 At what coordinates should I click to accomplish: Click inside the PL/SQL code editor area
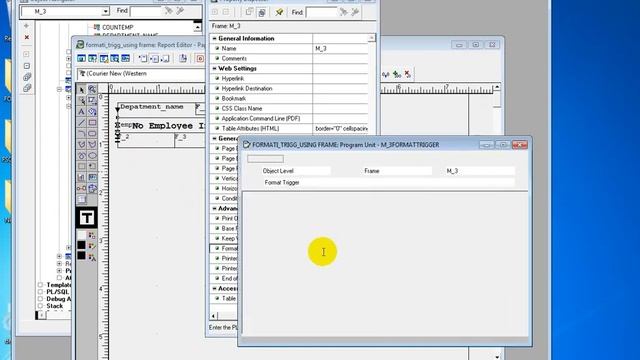tap(385, 264)
